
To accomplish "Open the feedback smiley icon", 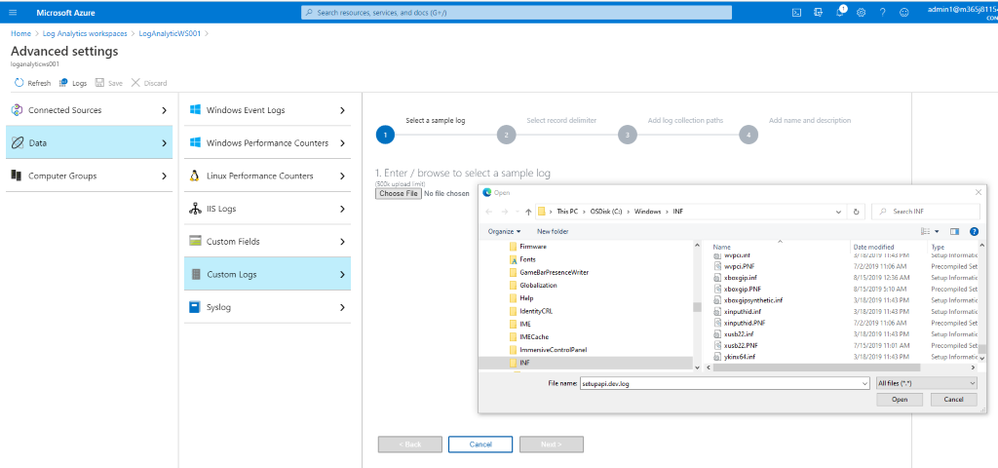I will tap(904, 12).
